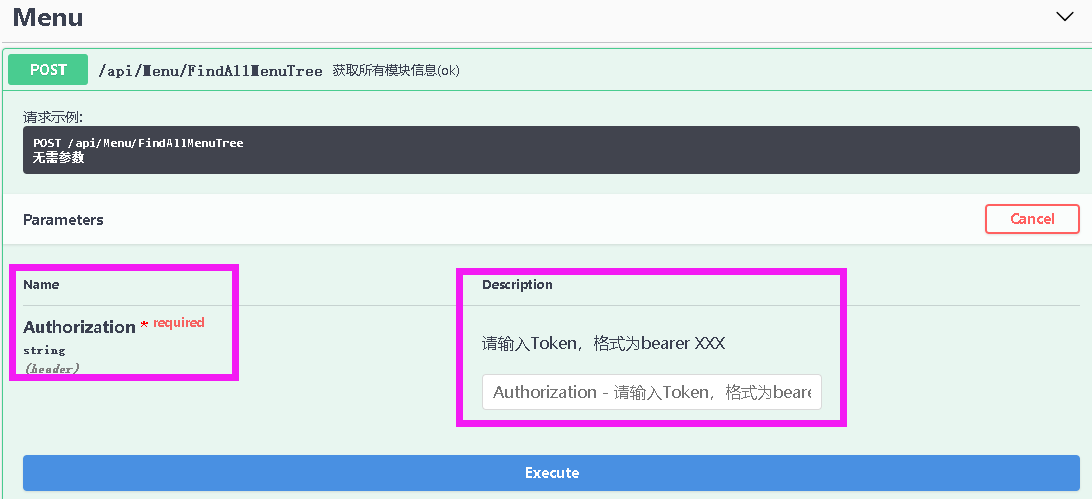Click the '(header)' location label
1092x499 pixels.
click(51, 368)
